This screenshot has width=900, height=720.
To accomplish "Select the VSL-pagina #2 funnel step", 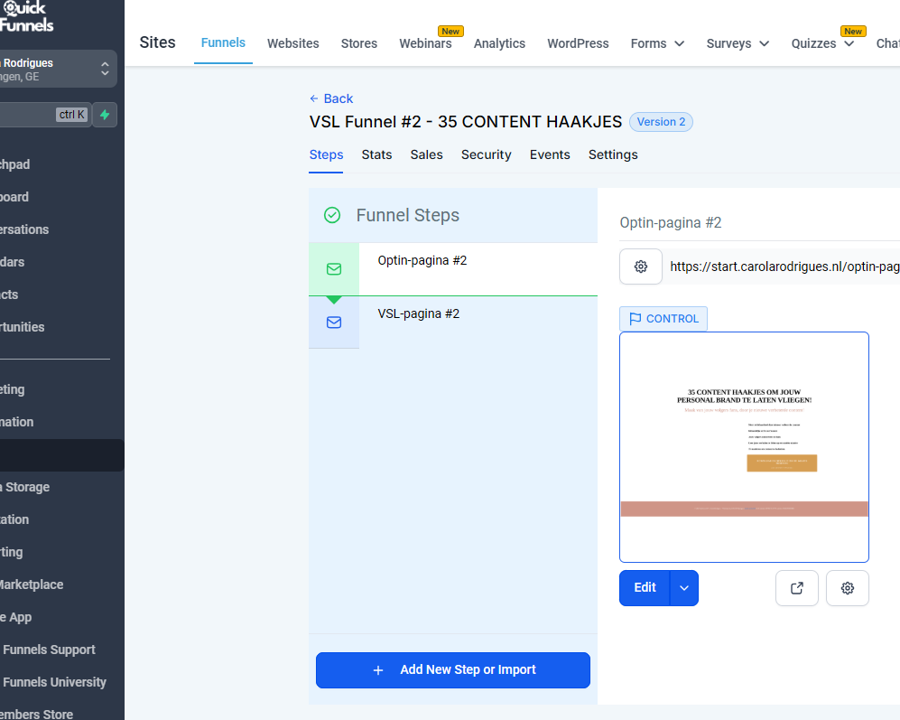I will pyautogui.click(x=418, y=314).
